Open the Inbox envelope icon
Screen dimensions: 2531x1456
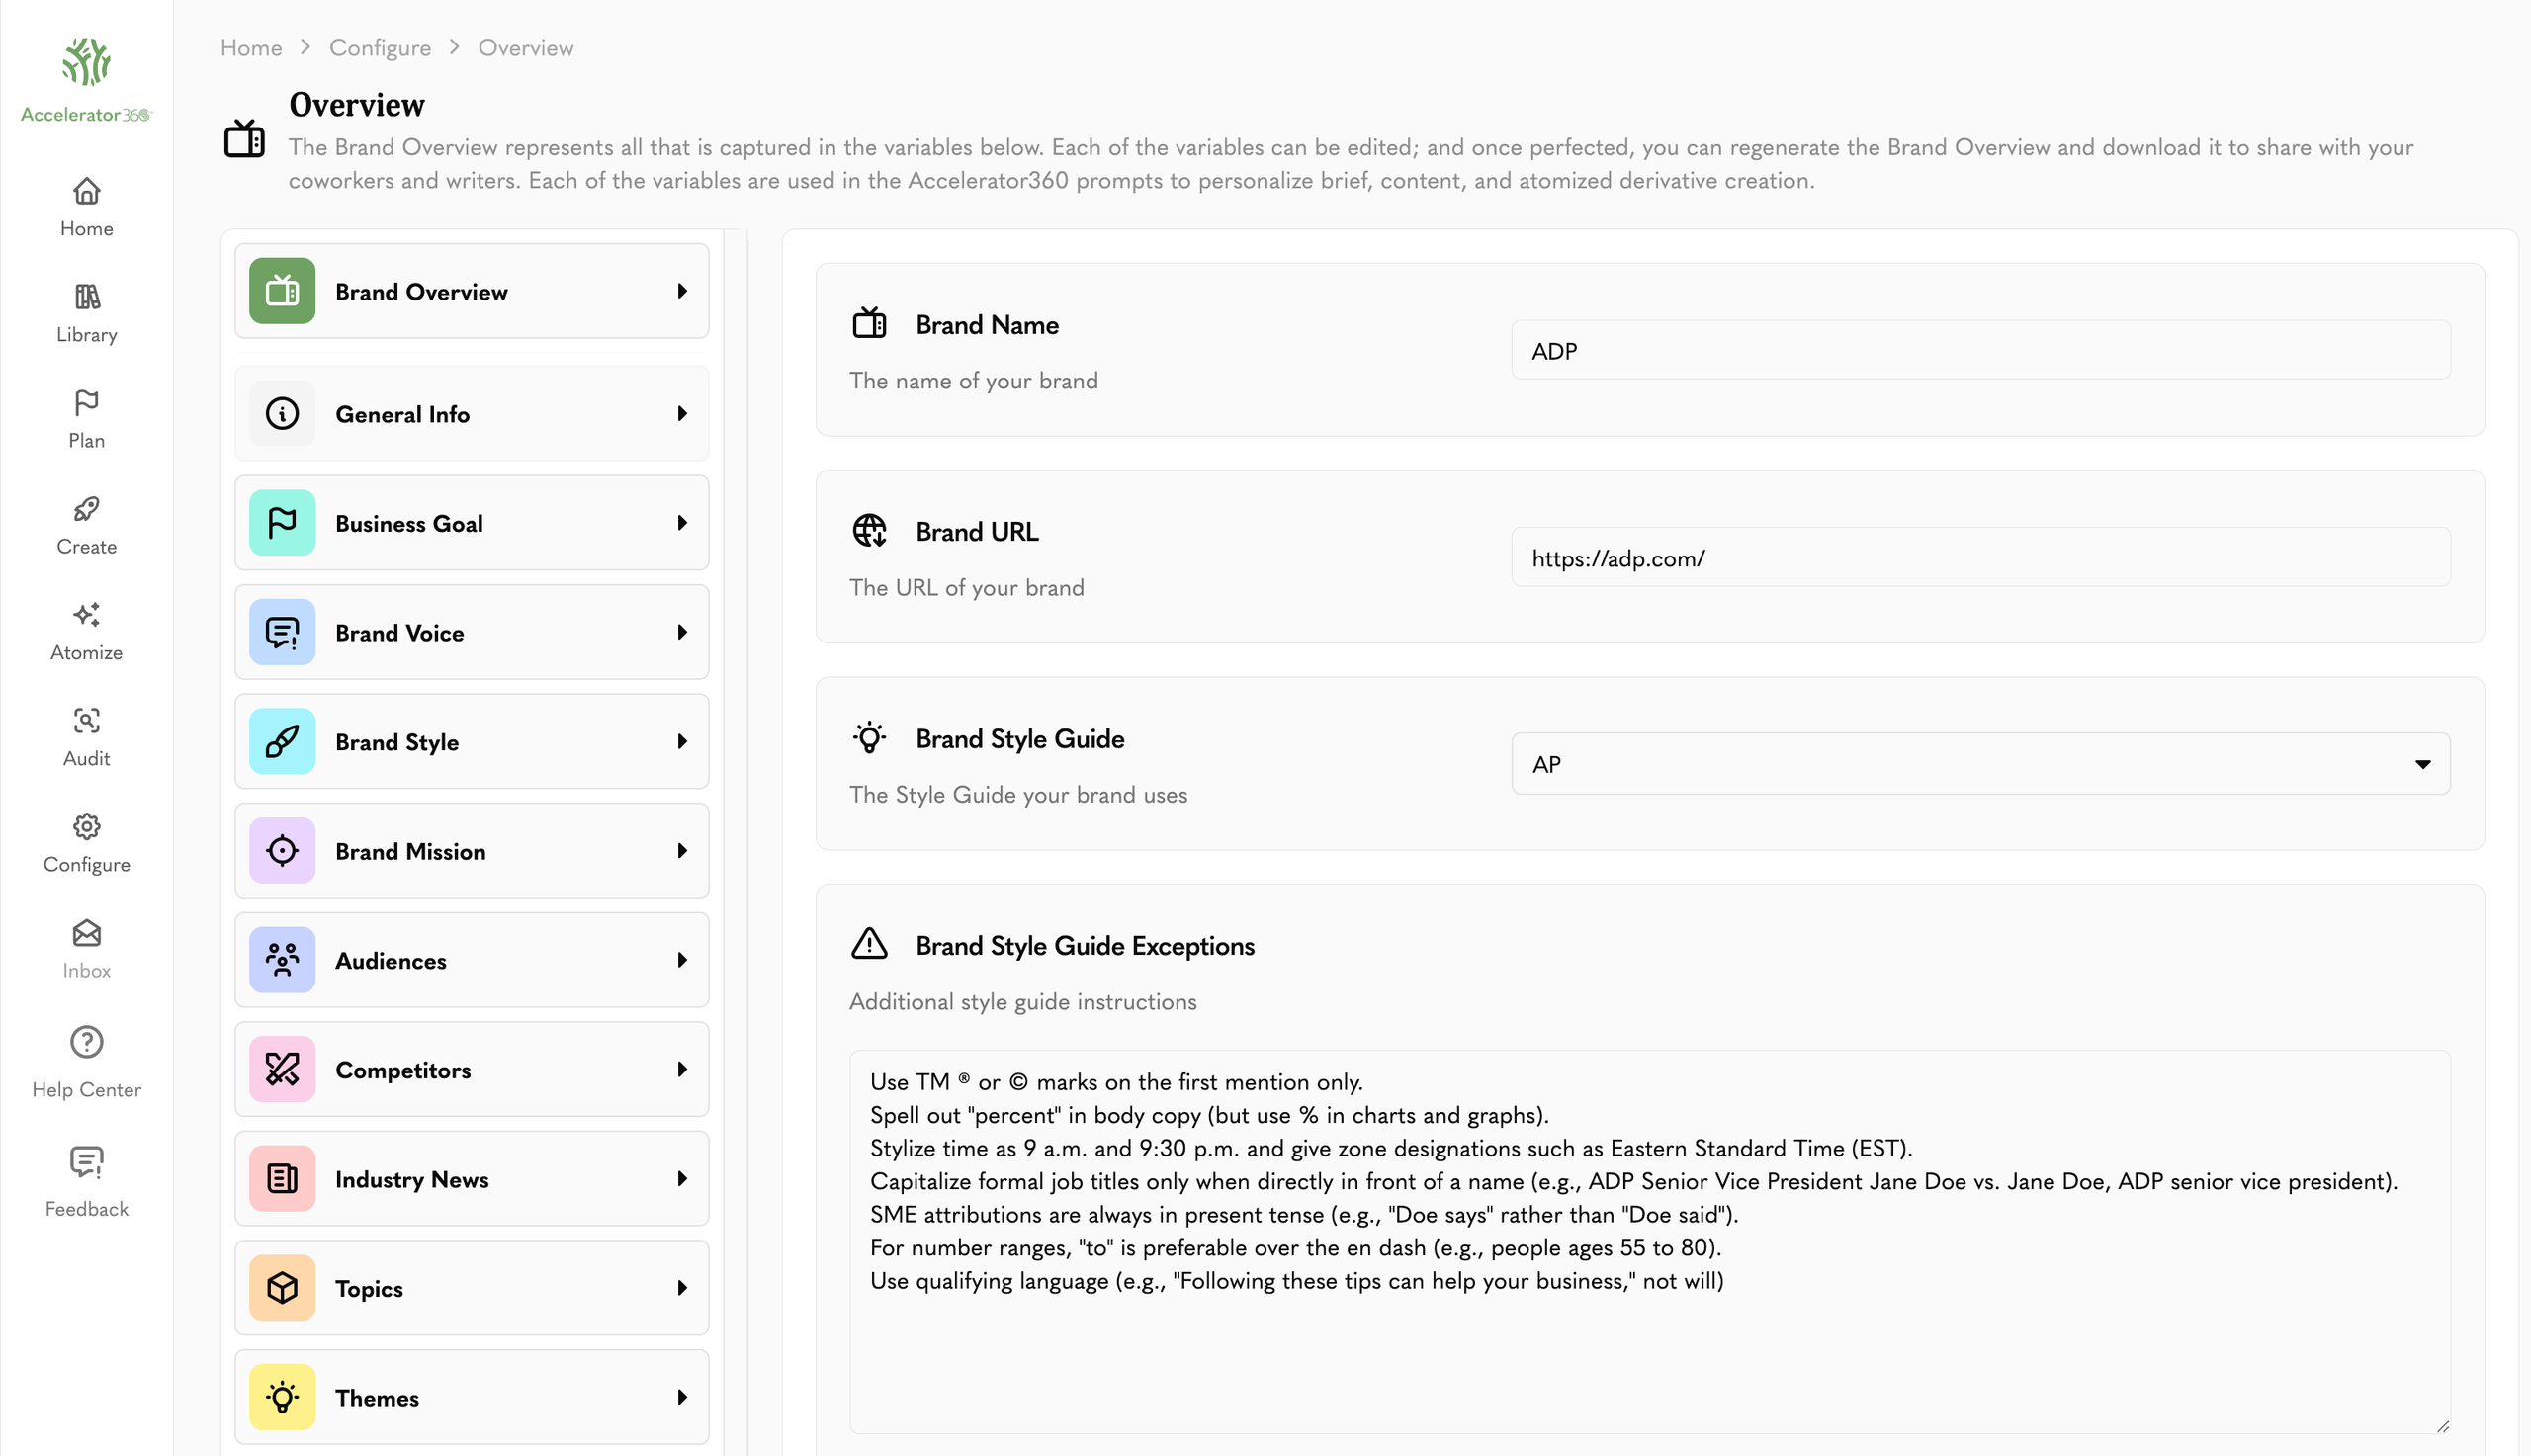coord(86,933)
